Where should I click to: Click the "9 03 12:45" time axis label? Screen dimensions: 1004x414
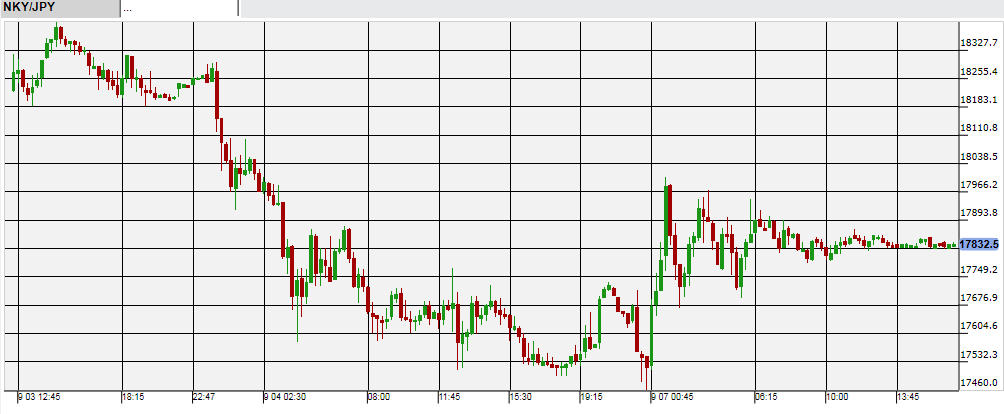point(39,397)
